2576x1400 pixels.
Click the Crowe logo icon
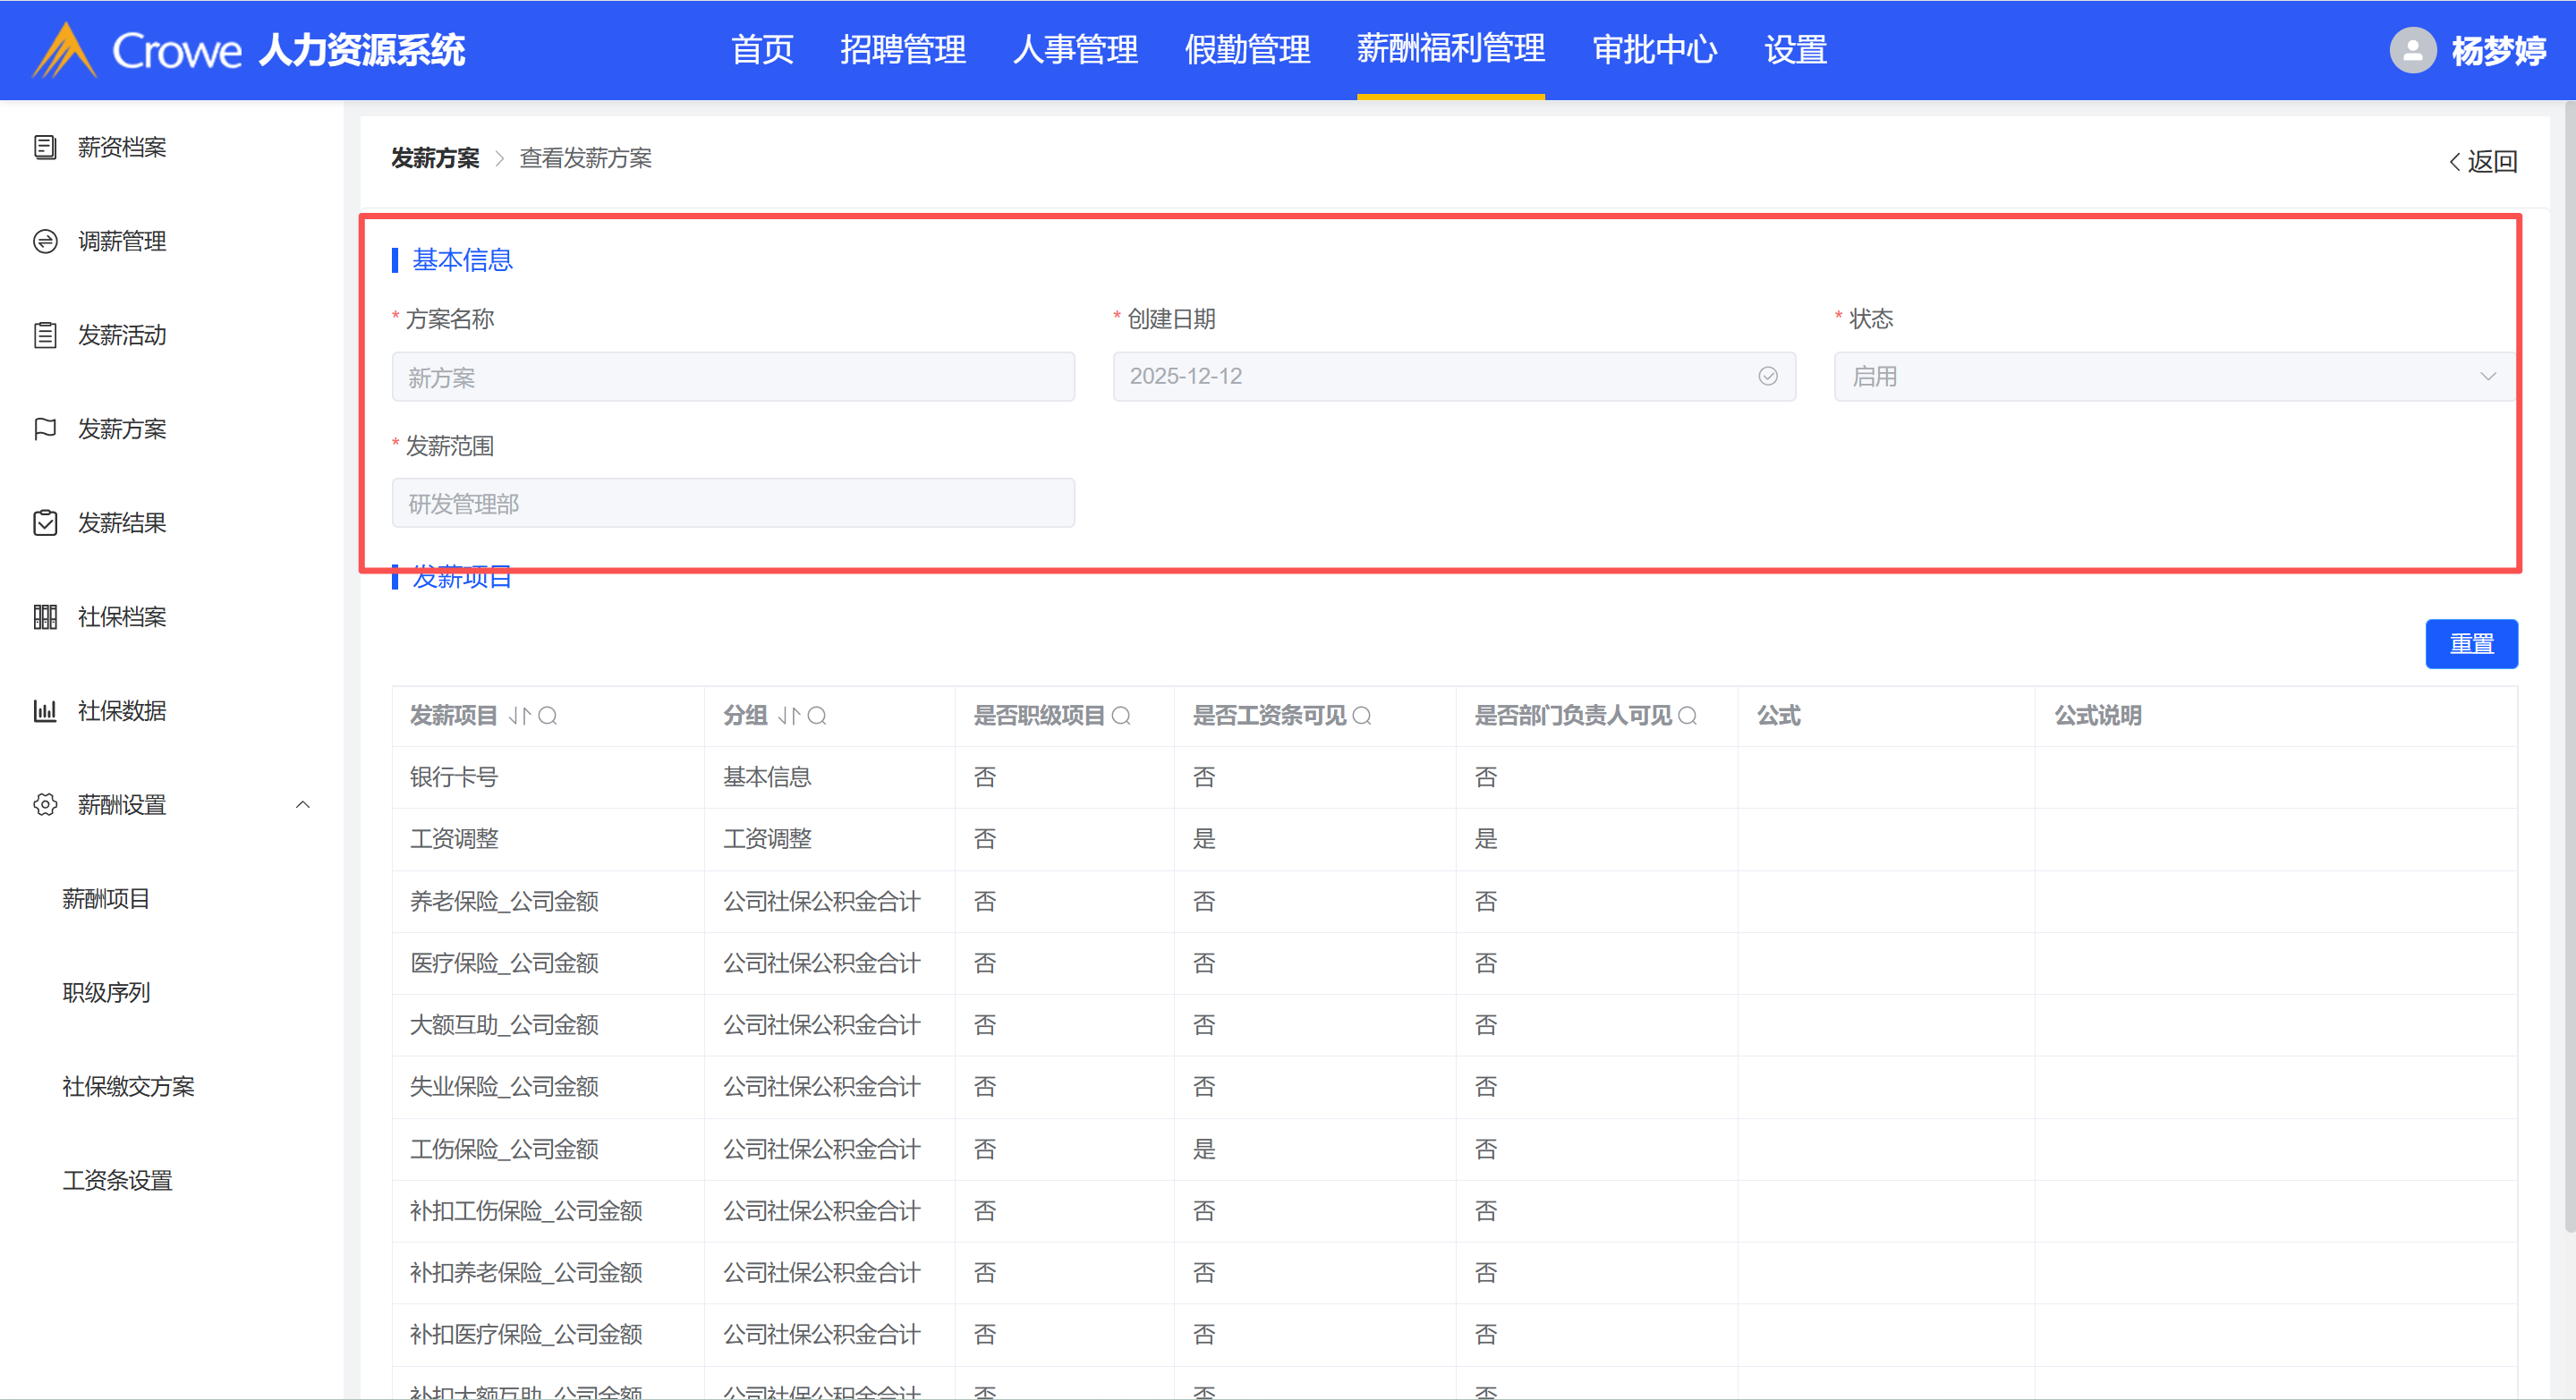point(64,50)
